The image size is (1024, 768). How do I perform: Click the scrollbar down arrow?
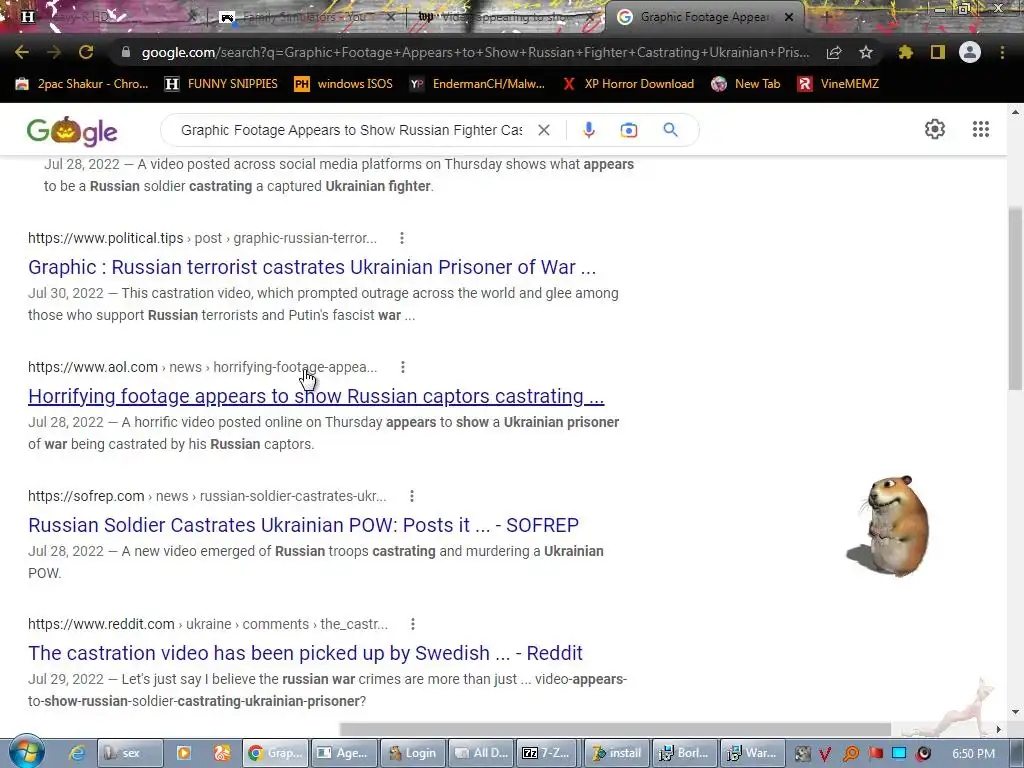coord(1015,712)
